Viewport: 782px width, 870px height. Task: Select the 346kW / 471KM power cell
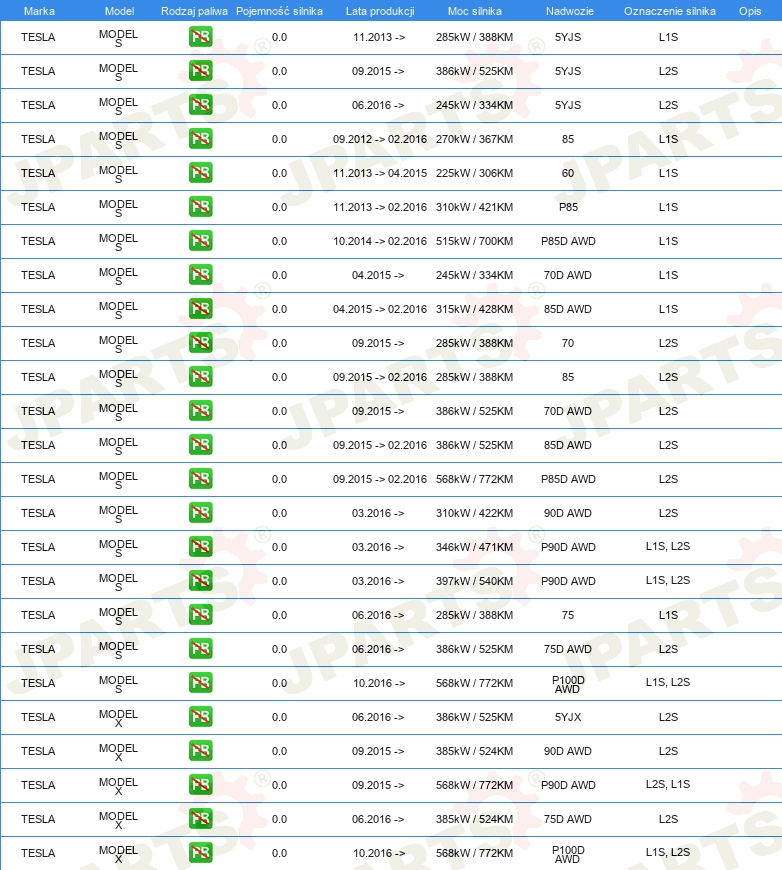pyautogui.click(x=475, y=547)
